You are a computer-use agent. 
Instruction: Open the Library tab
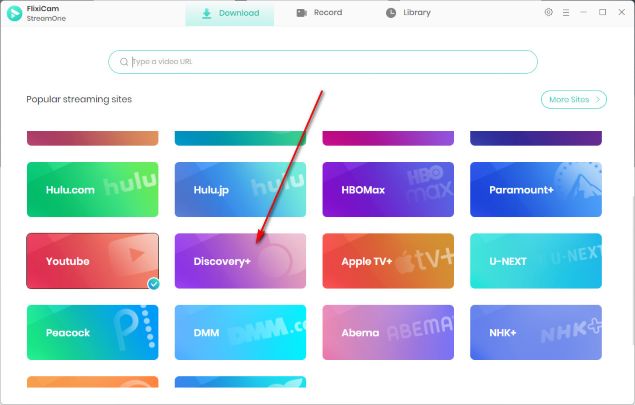(x=408, y=13)
